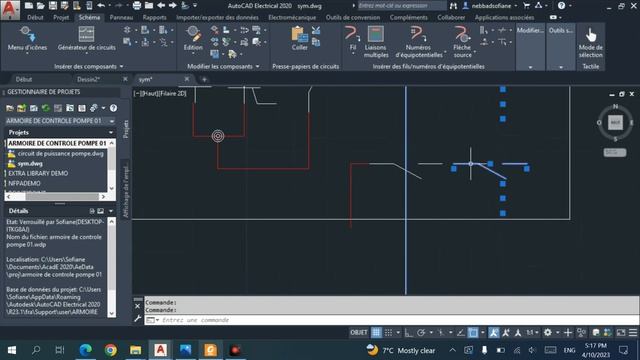Screen dimensions: 640x360
Task: Toggle snap mode dots in status bar
Action: [x=388, y=333]
